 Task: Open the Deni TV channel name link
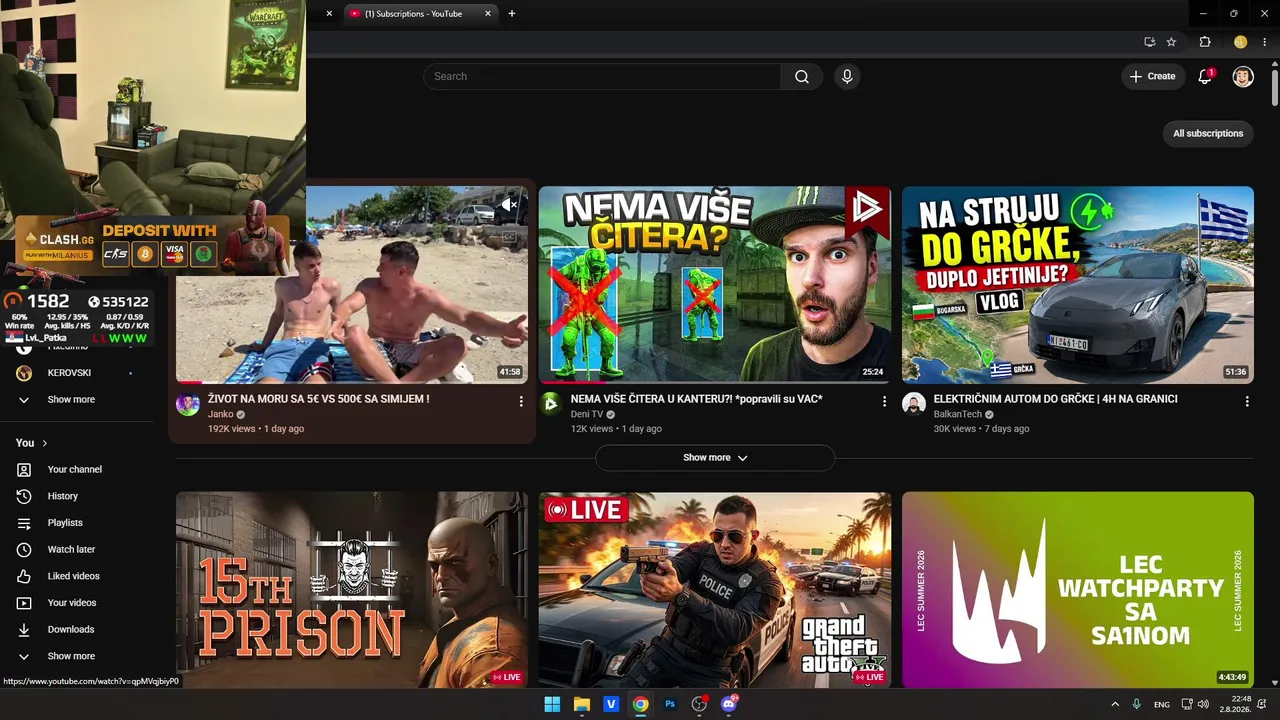pos(587,414)
